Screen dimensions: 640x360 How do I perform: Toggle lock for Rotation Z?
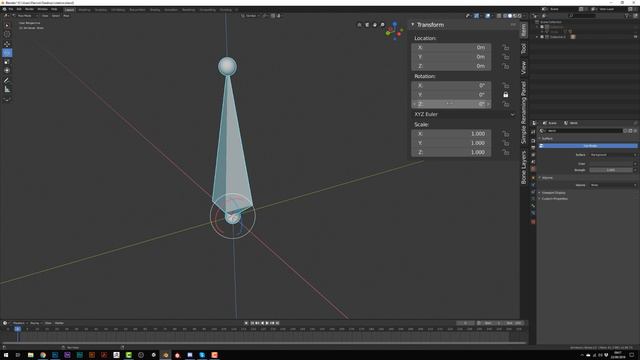click(505, 104)
